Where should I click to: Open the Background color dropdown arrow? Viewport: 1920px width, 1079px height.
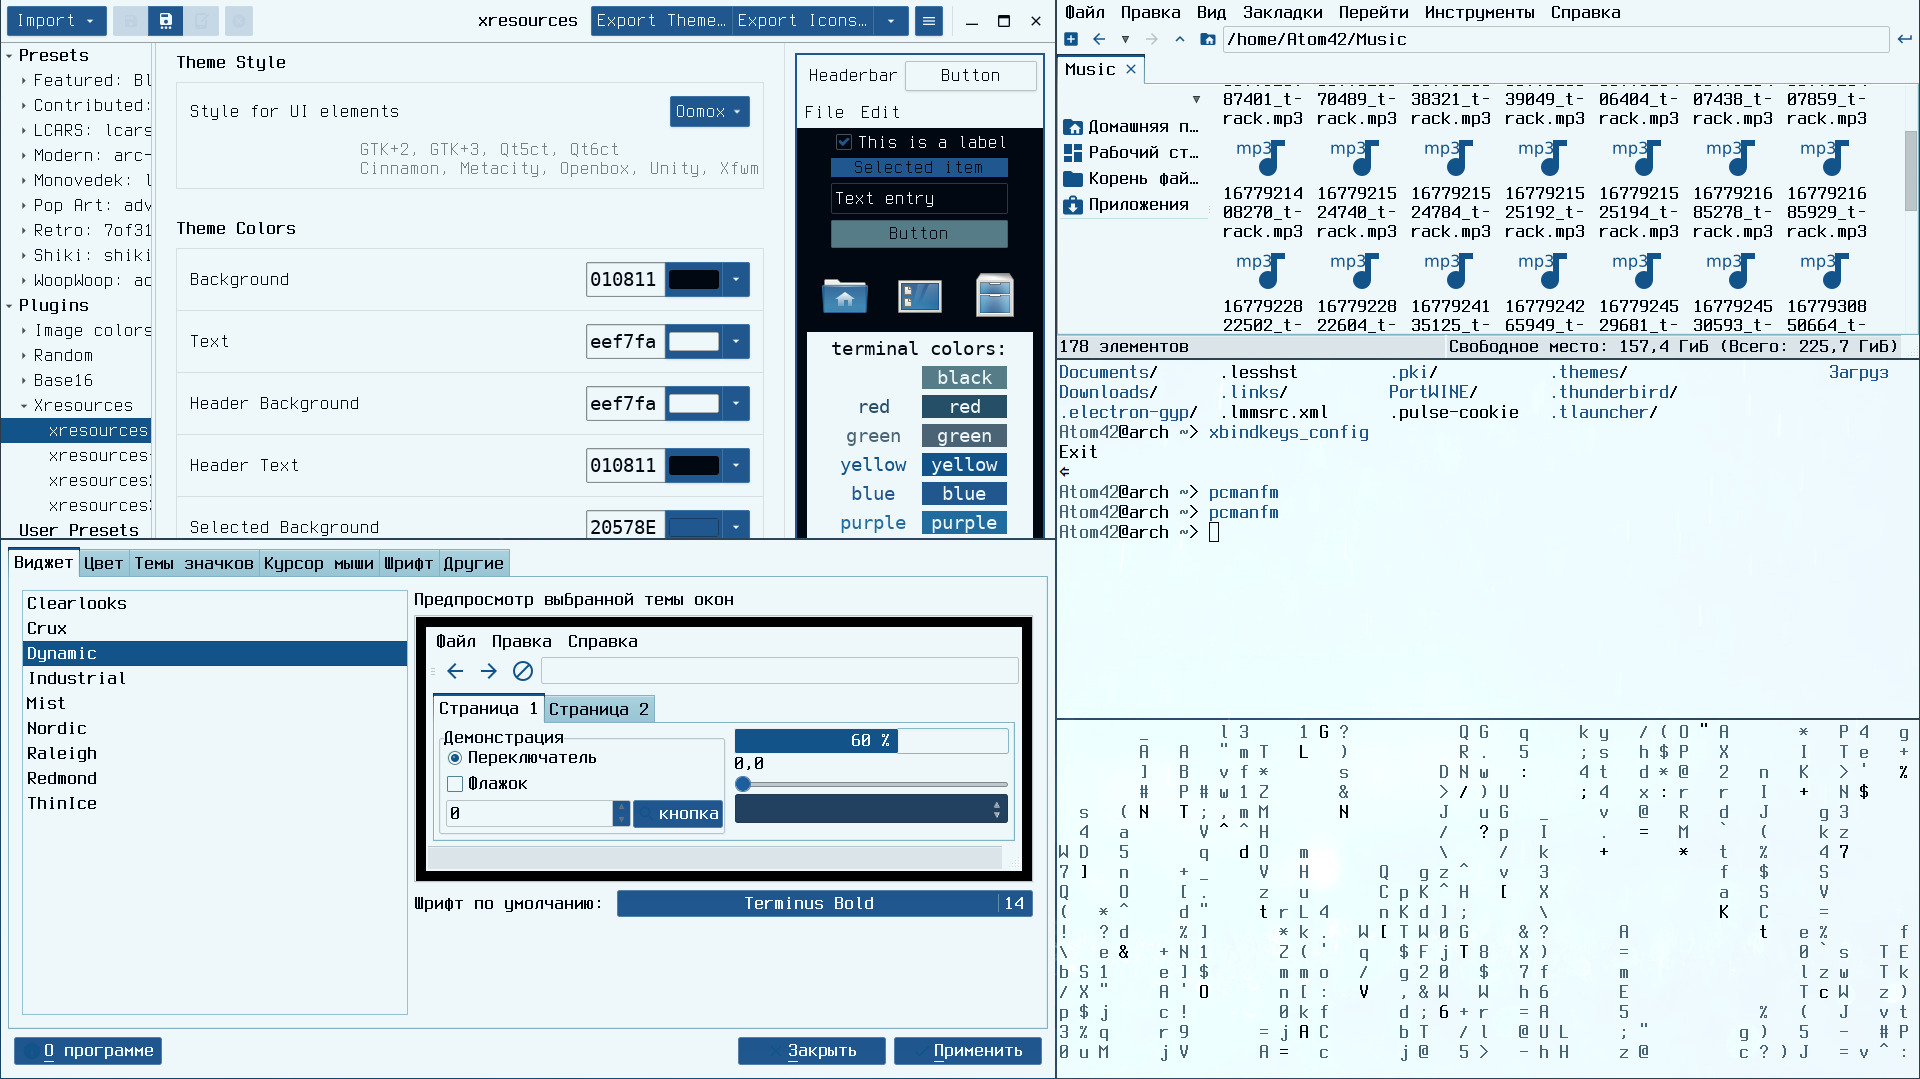point(736,279)
